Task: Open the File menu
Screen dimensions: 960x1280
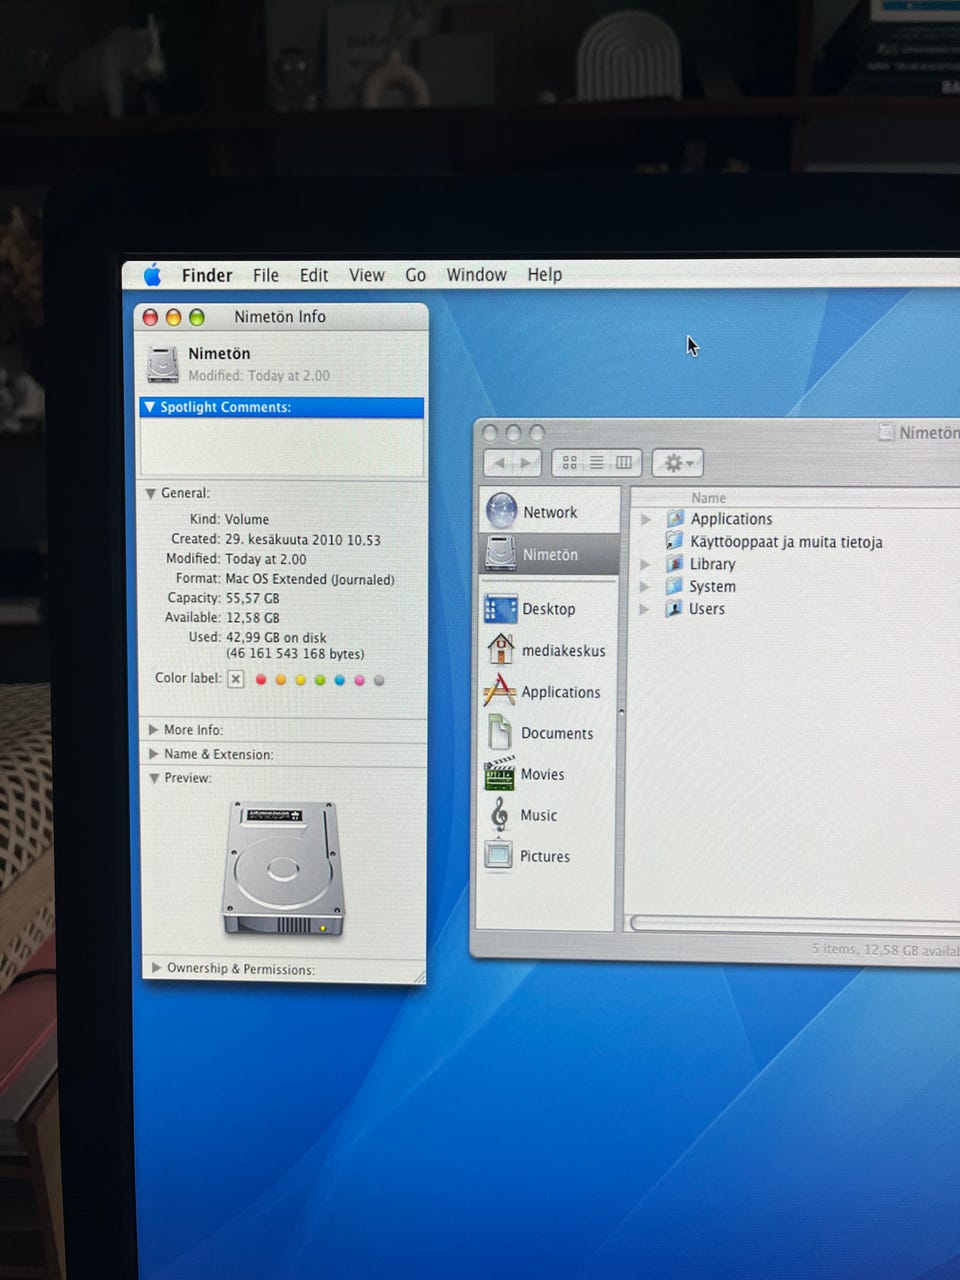Action: click(266, 275)
